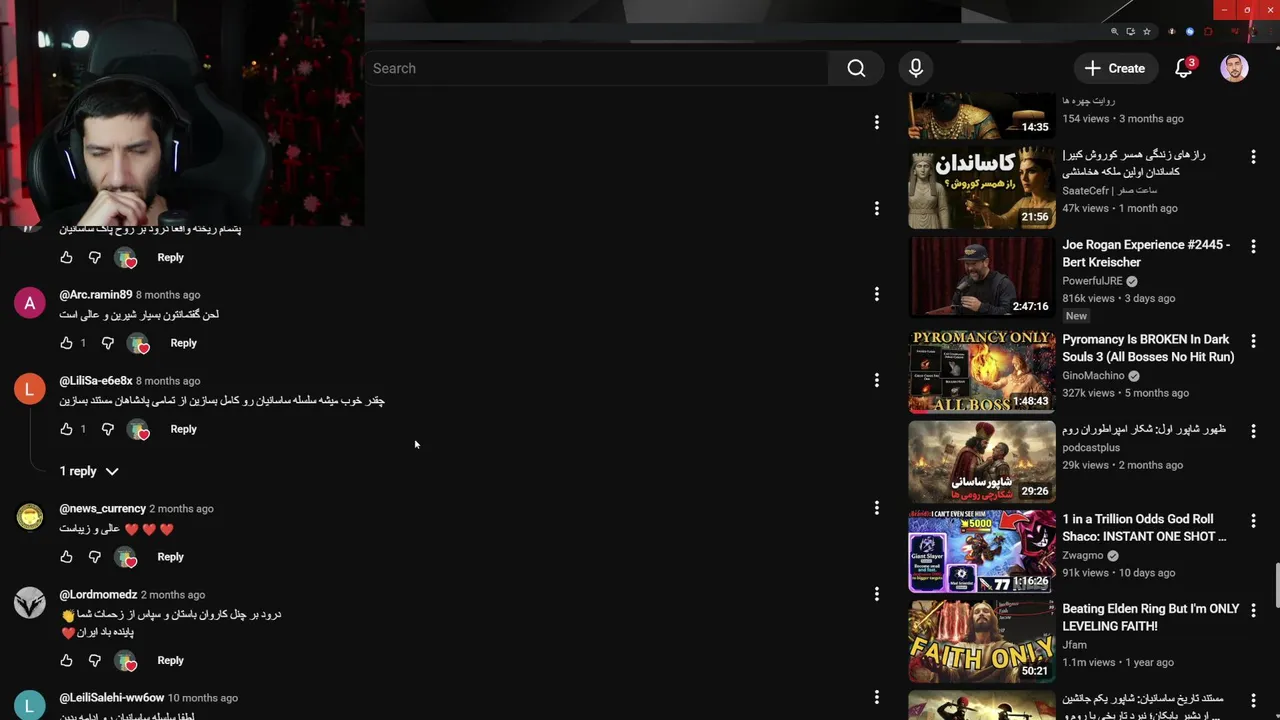
Task: Open options menu for SaateCefr Kassandan video
Action: click(1253, 157)
